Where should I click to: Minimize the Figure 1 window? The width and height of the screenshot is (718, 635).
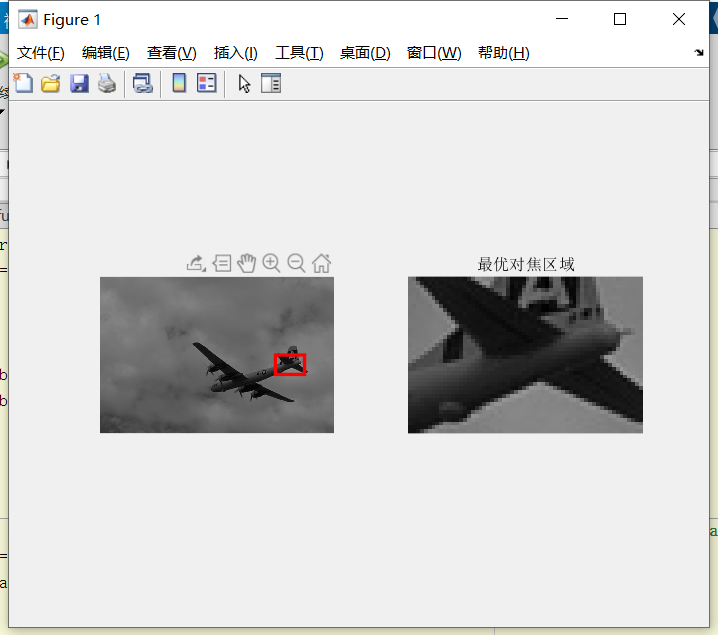tap(562, 19)
